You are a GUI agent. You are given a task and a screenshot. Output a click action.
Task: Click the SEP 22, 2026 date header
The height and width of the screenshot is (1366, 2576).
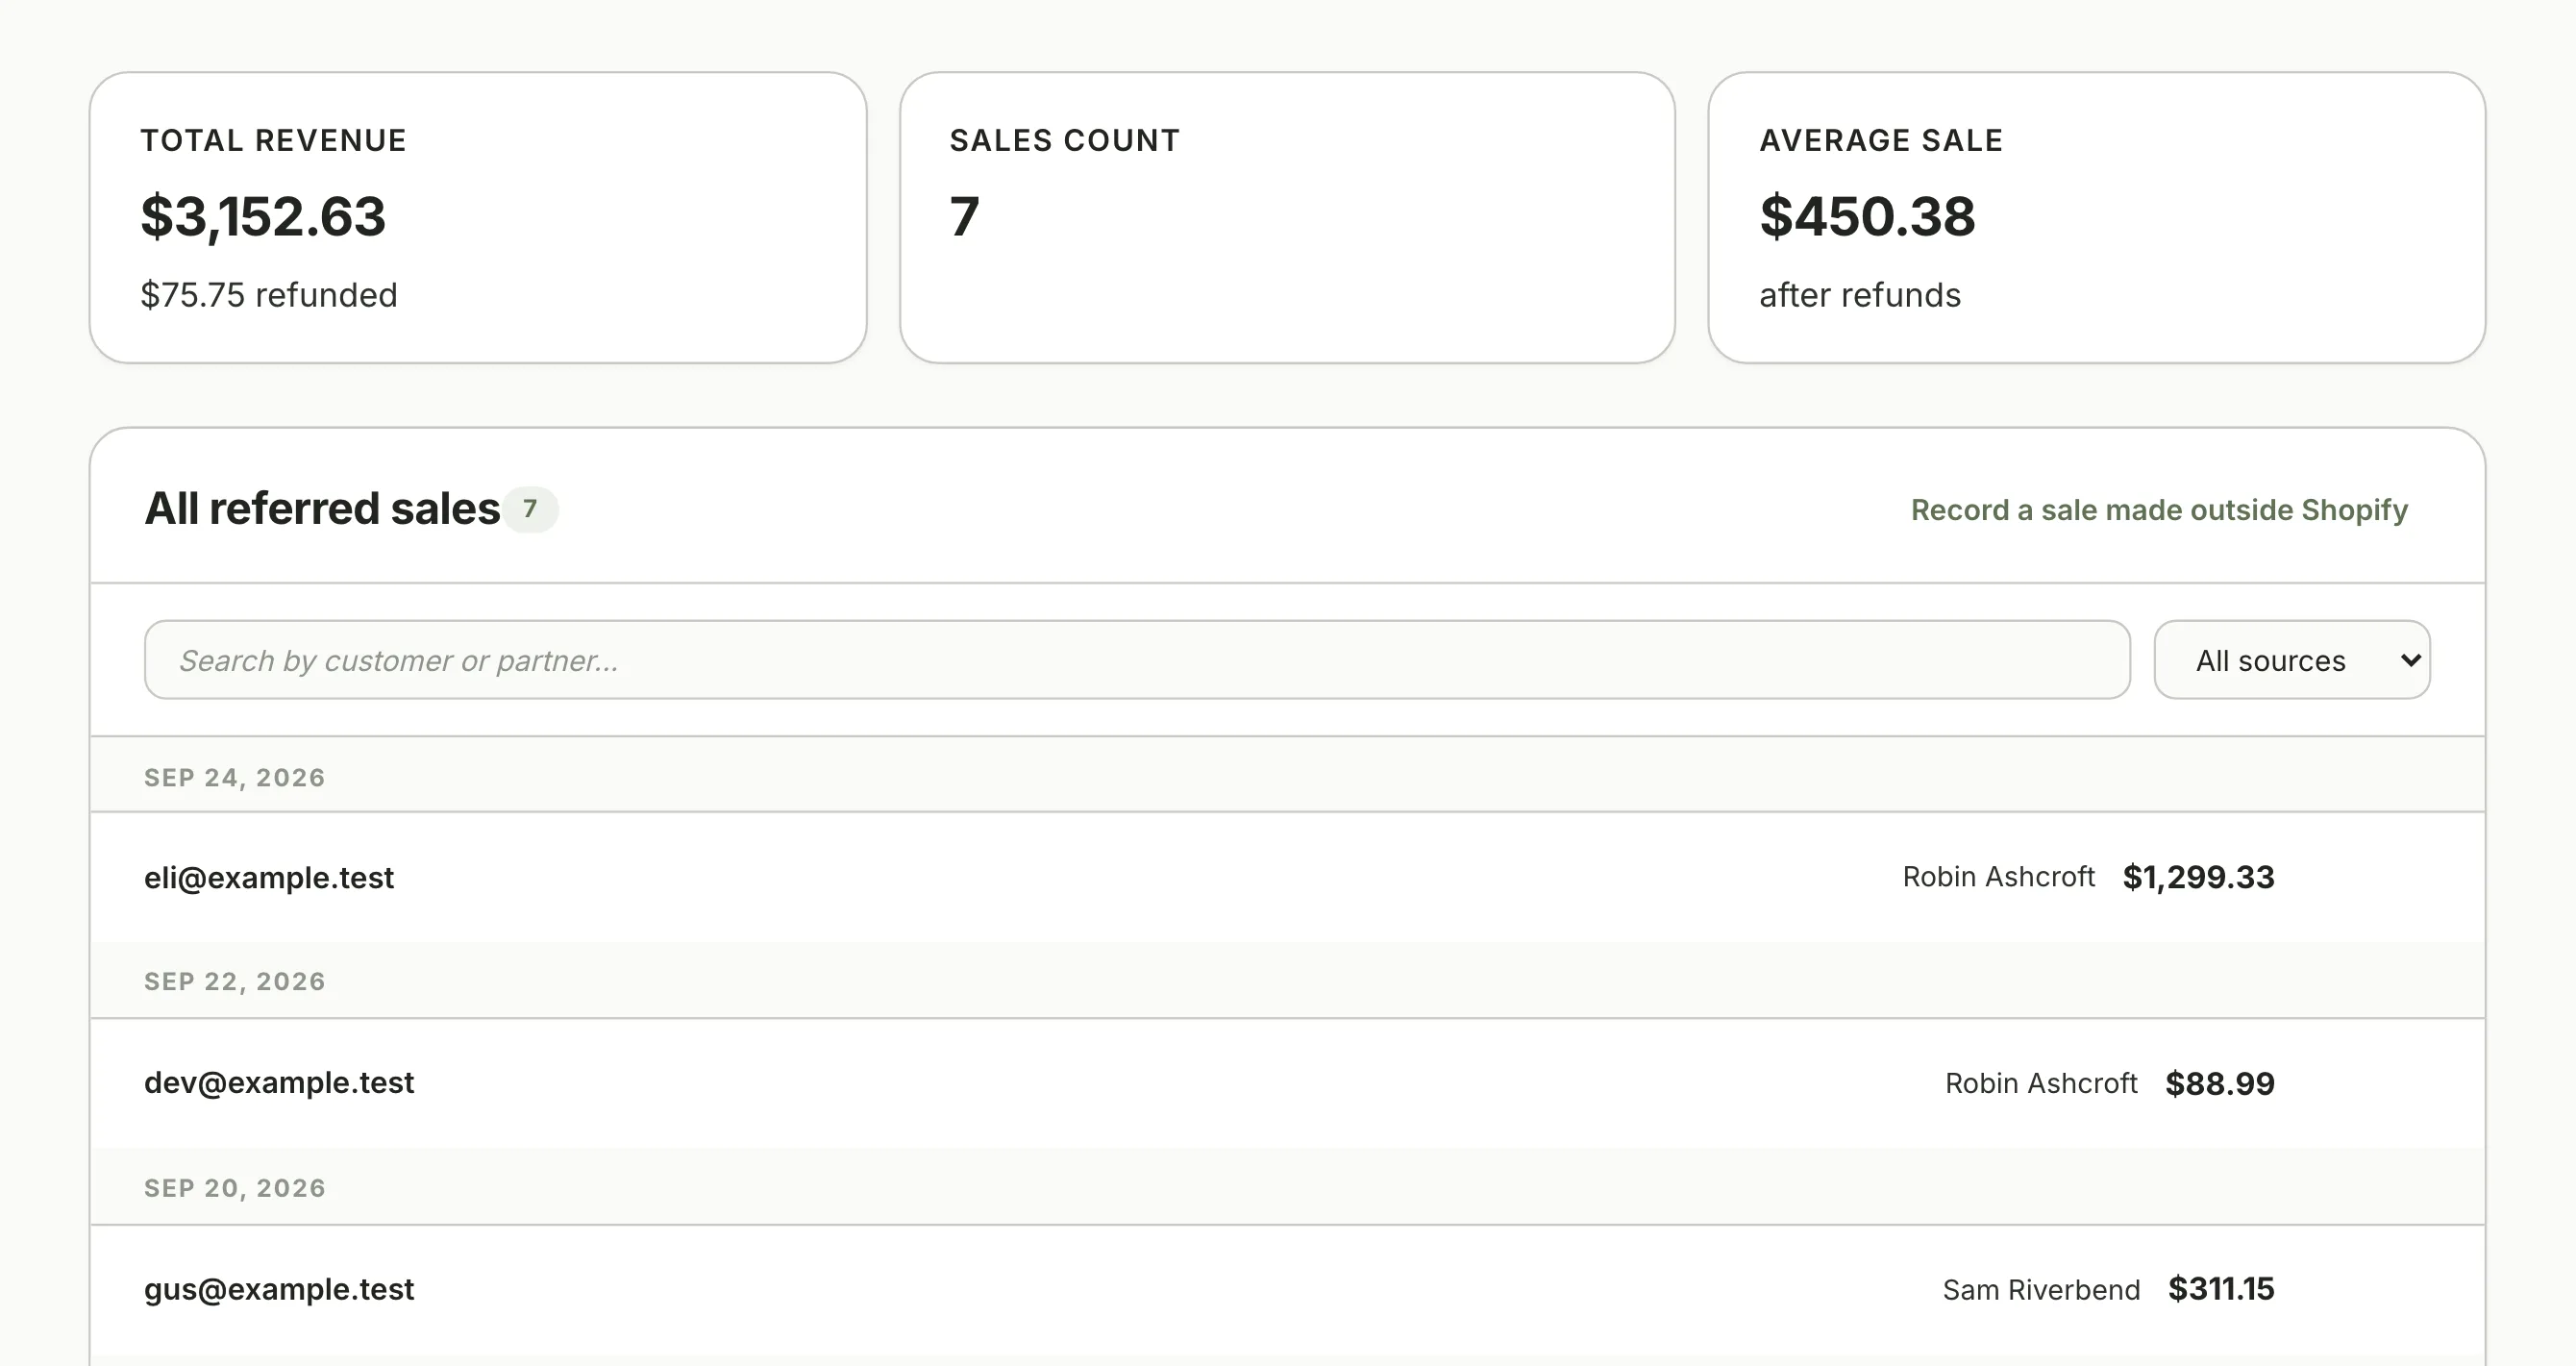(235, 981)
